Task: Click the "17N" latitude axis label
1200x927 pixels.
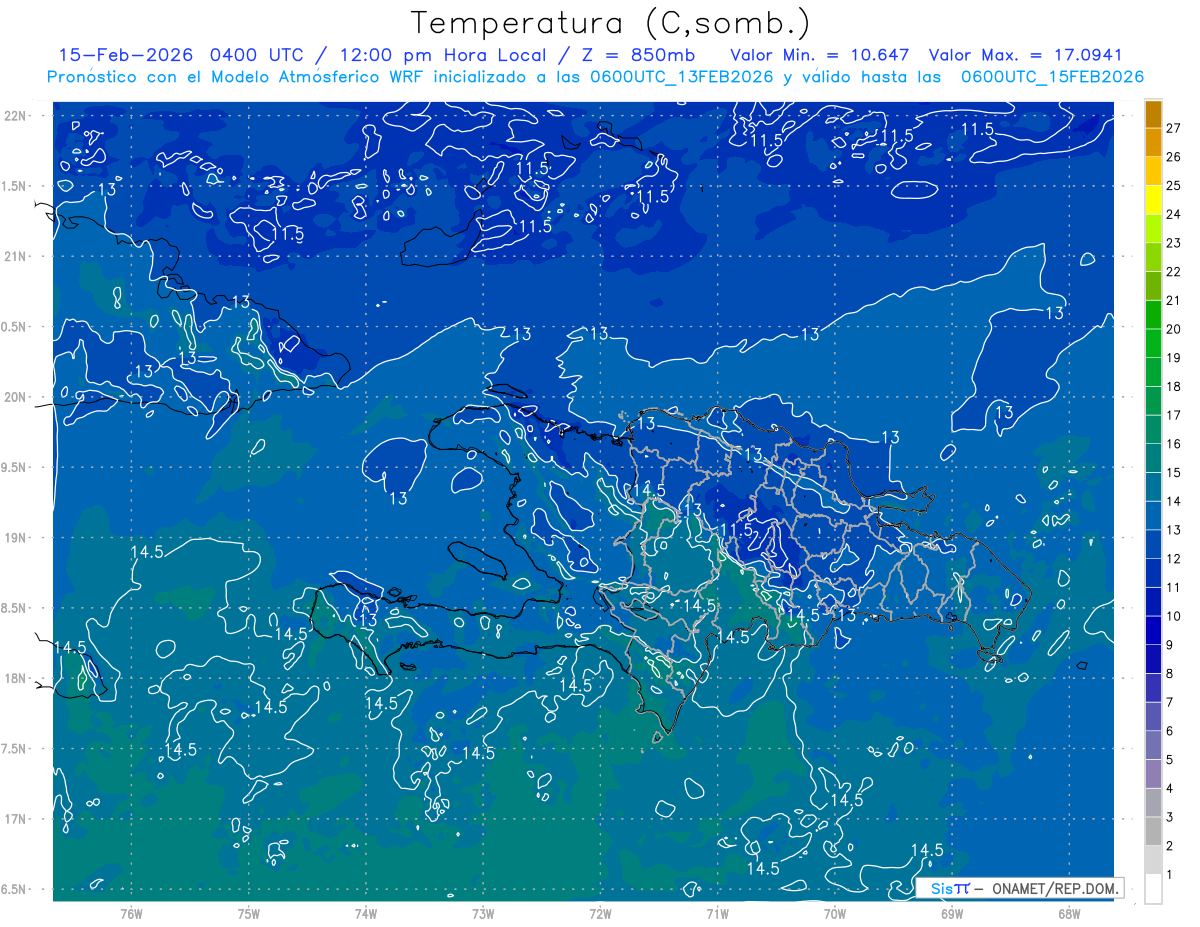Action: (15, 820)
